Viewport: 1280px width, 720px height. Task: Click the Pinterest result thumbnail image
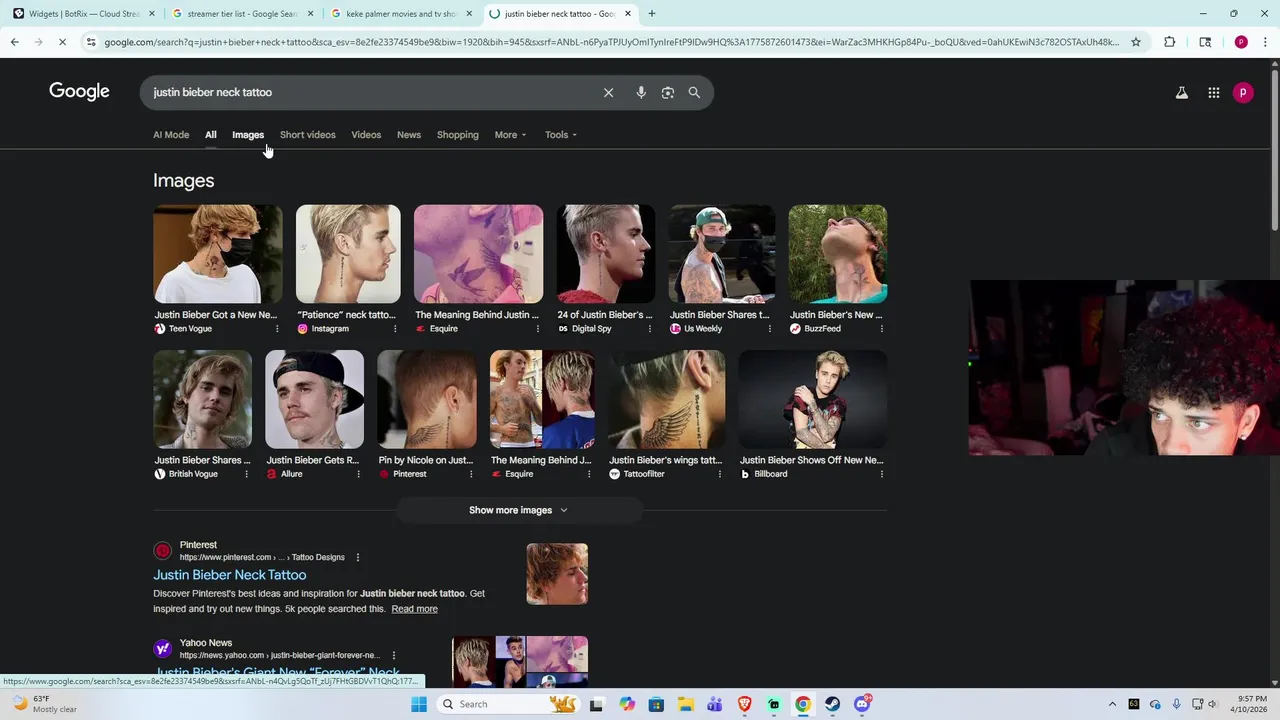click(557, 574)
